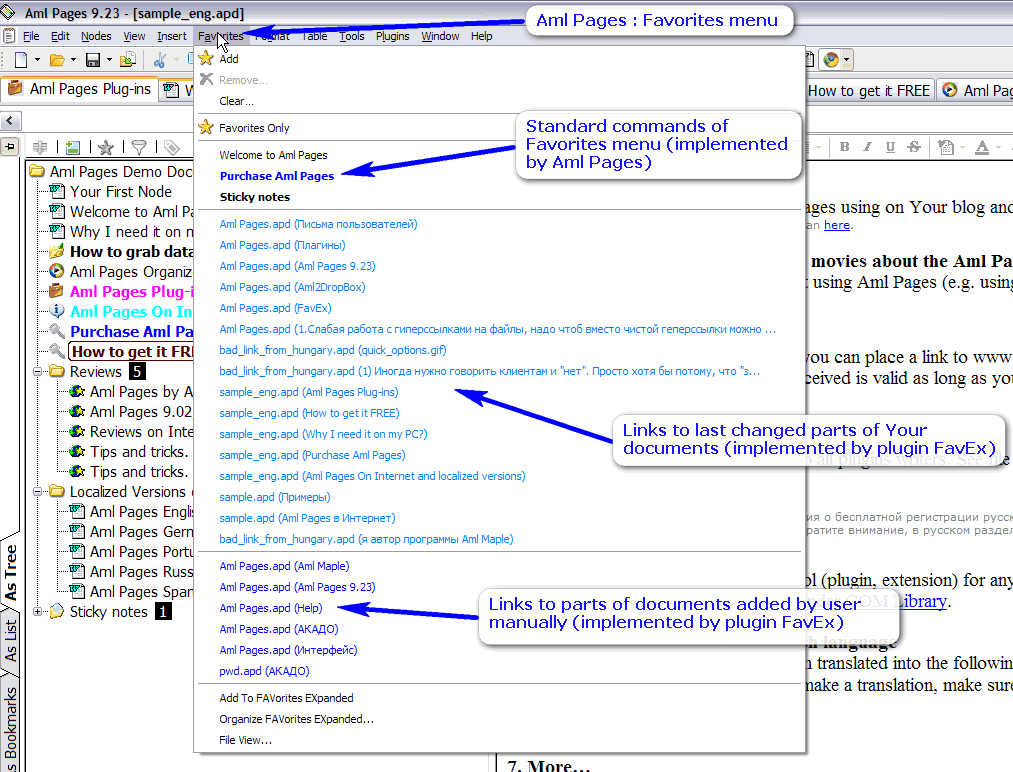The height and width of the screenshot is (772, 1013).
Task: Click the Reviews folder icon in tree
Action: coord(57,371)
